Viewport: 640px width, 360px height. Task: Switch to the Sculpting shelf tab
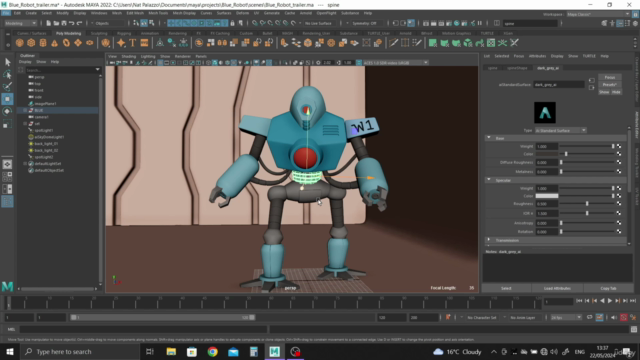99,33
